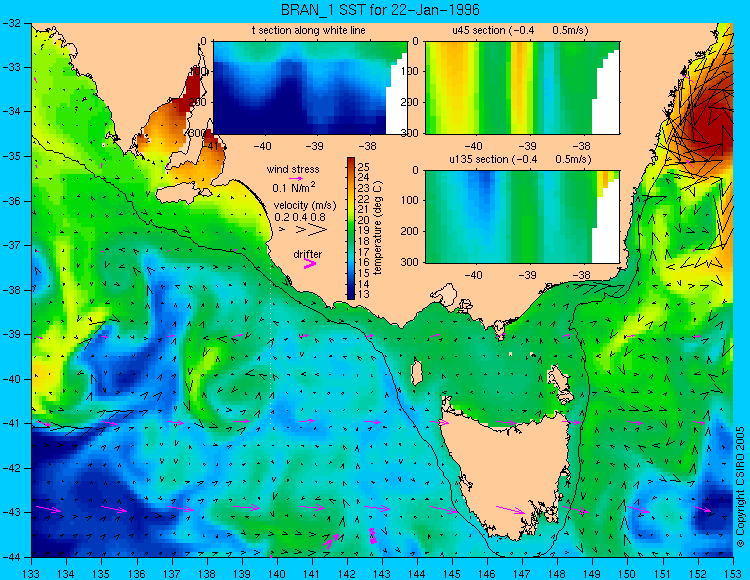
Task: Select colorbar tick value 25
Action: (364, 167)
